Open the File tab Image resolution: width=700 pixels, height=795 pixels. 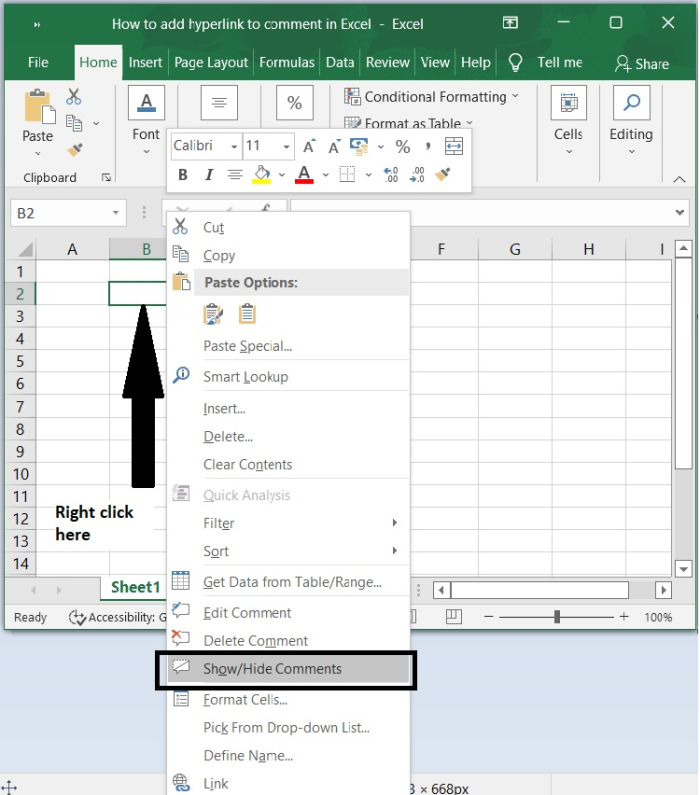coord(38,62)
